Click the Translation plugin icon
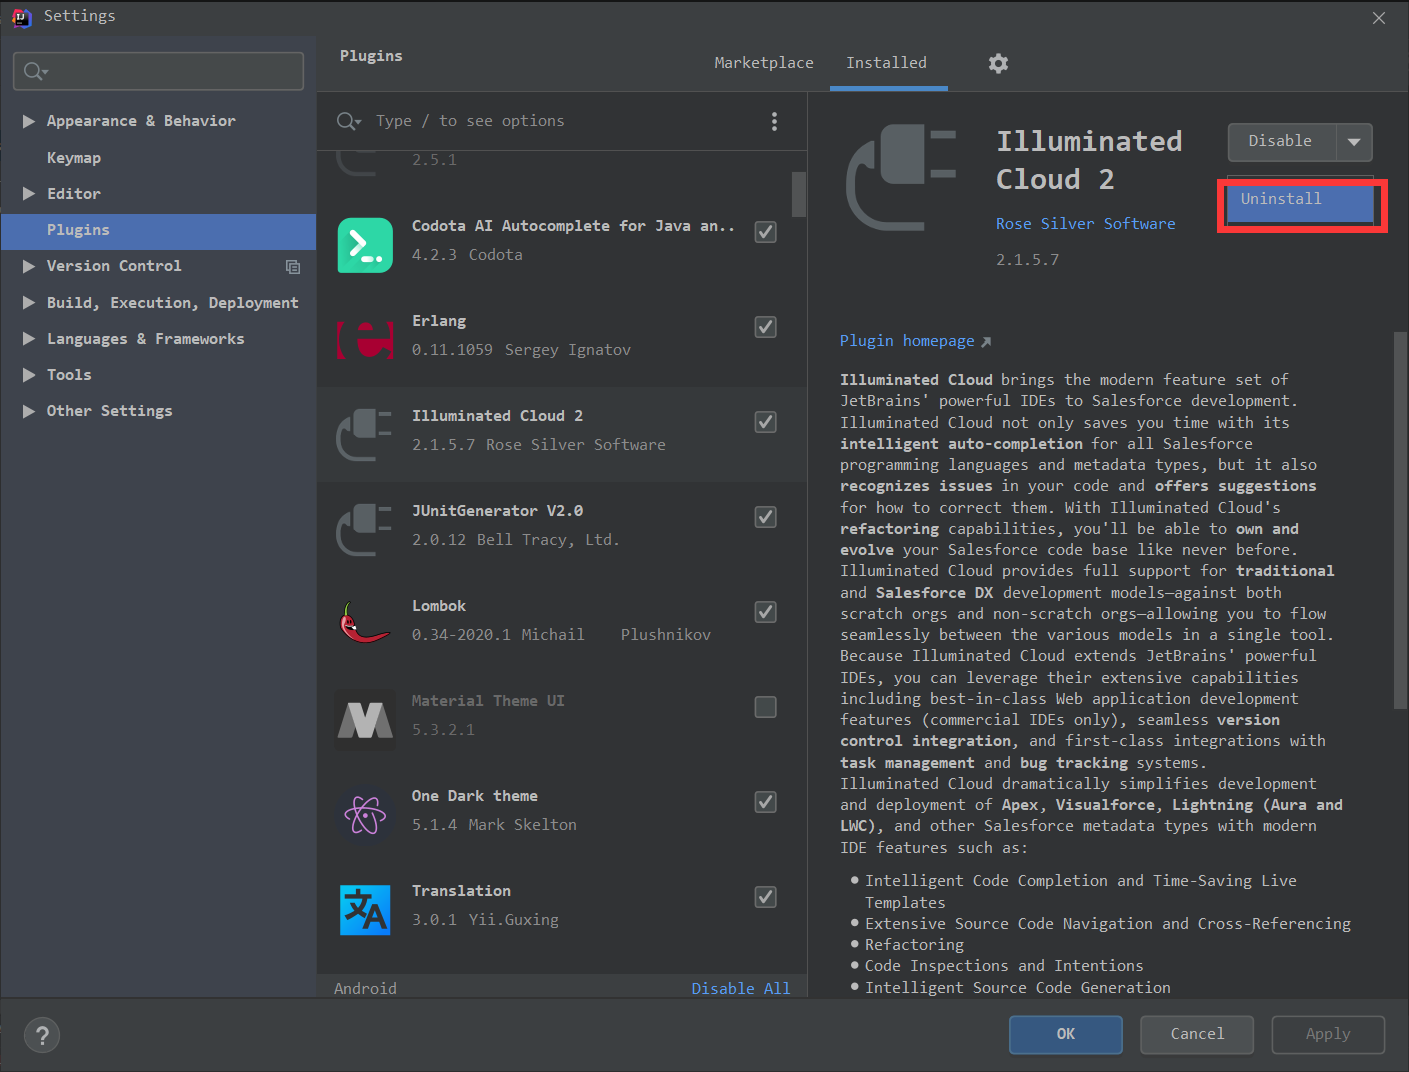This screenshot has height=1072, width=1409. (x=365, y=908)
